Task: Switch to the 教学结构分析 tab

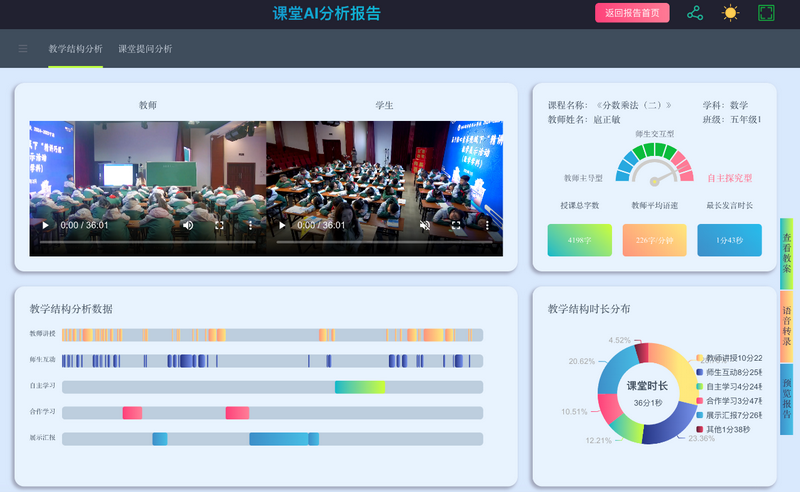Action: (x=75, y=48)
